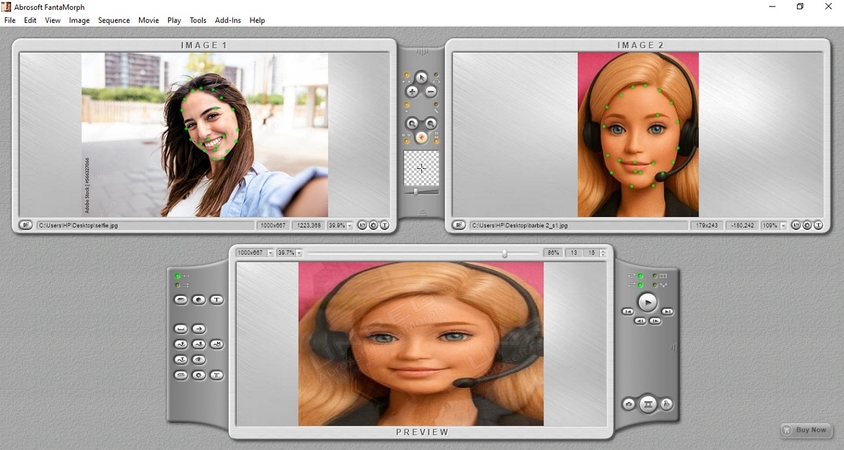Jump to the last frame of the preview
The width and height of the screenshot is (844, 450).
click(667, 312)
